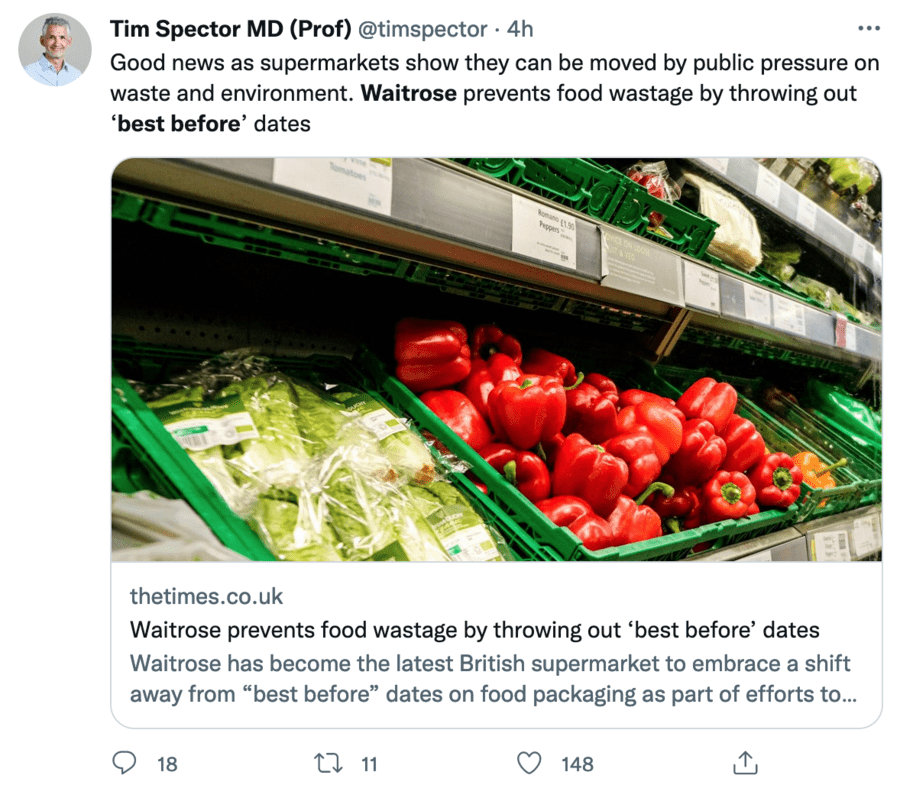Click the reply speech bubble icon
This screenshot has width=900, height=788.
coord(124,763)
